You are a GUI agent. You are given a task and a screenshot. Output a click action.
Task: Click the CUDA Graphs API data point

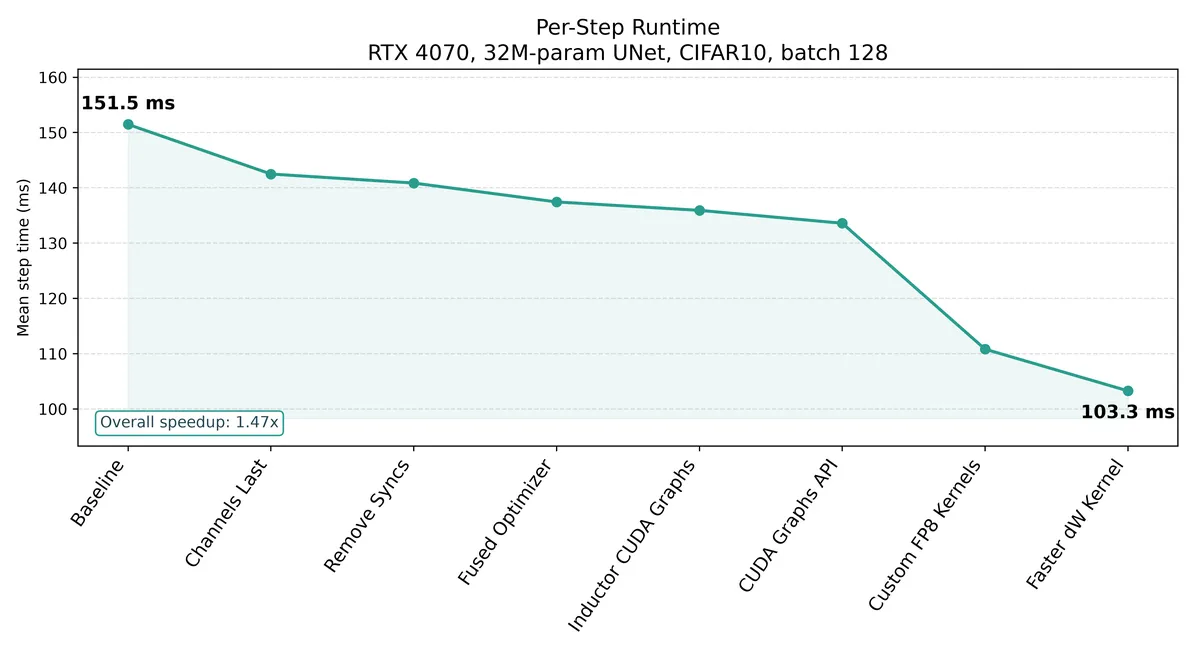(842, 223)
